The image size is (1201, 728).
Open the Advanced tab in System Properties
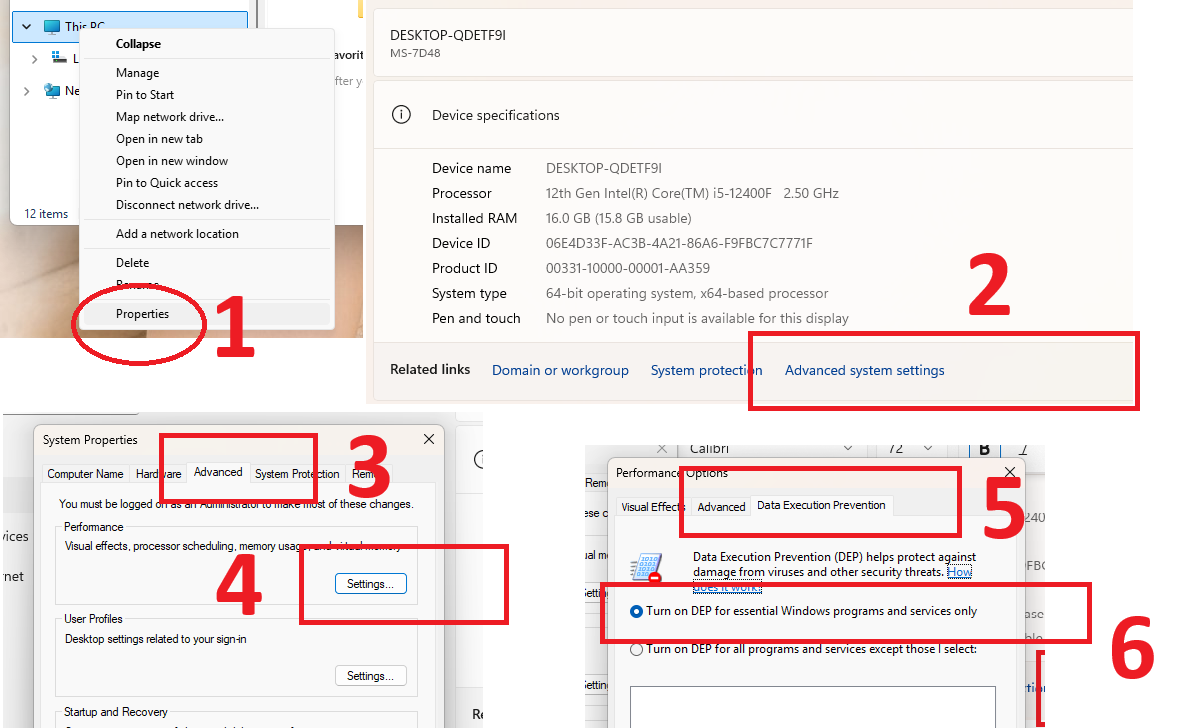tap(218, 473)
